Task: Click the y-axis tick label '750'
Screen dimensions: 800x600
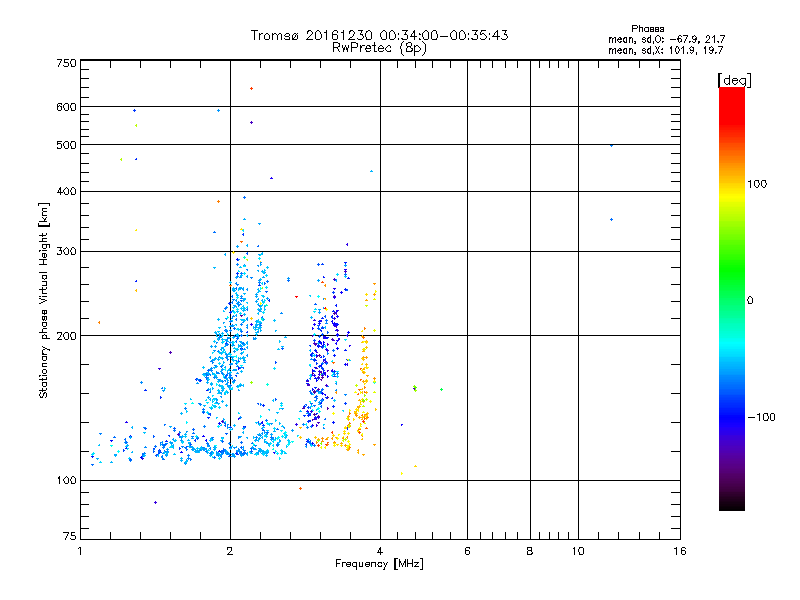Action: click(66, 63)
